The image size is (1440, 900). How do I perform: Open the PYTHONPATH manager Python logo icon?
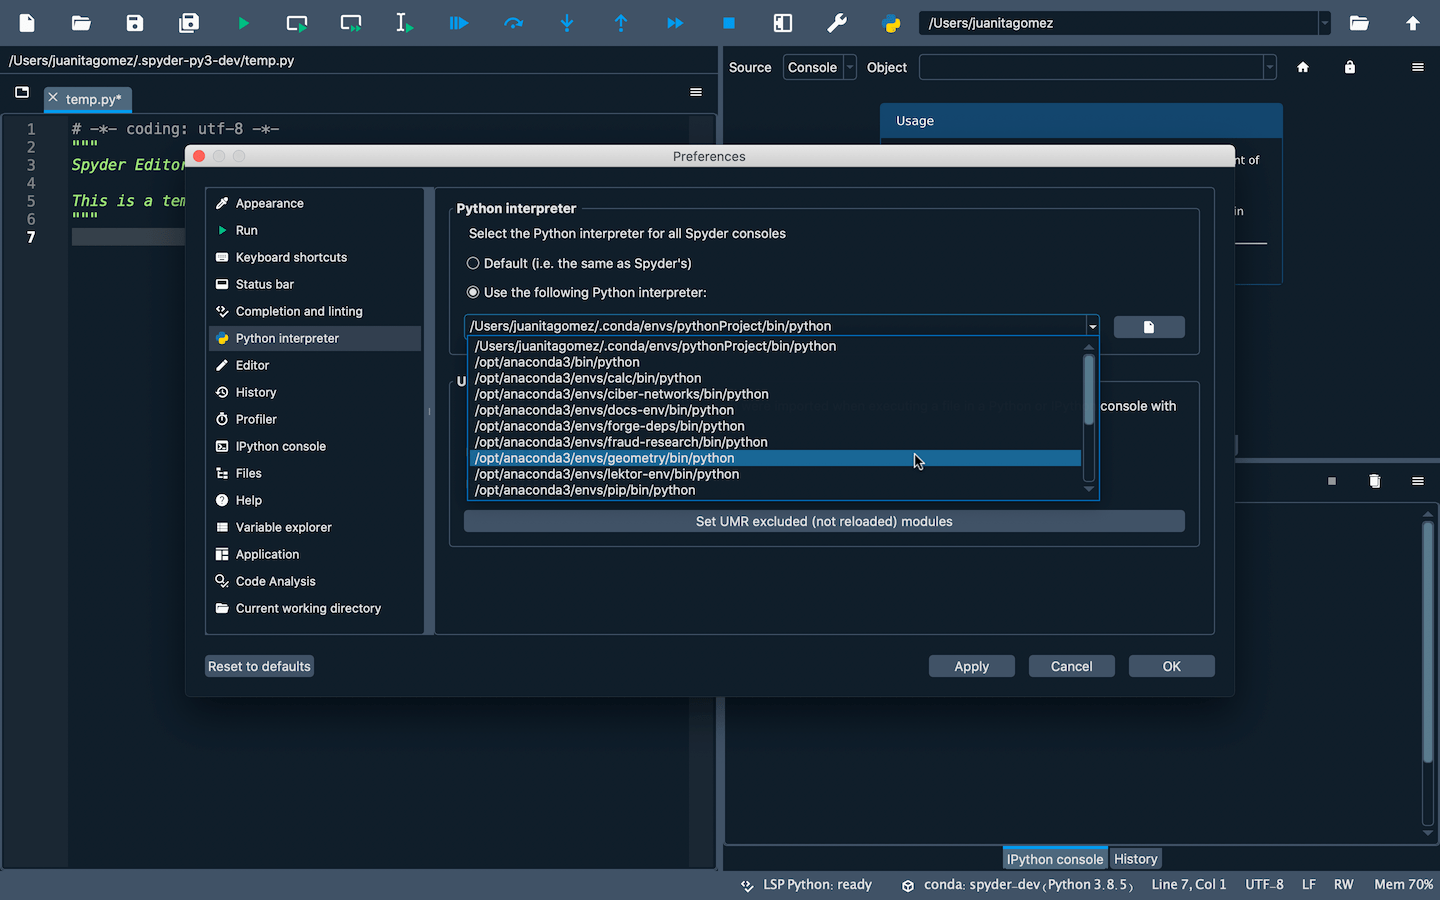(890, 22)
